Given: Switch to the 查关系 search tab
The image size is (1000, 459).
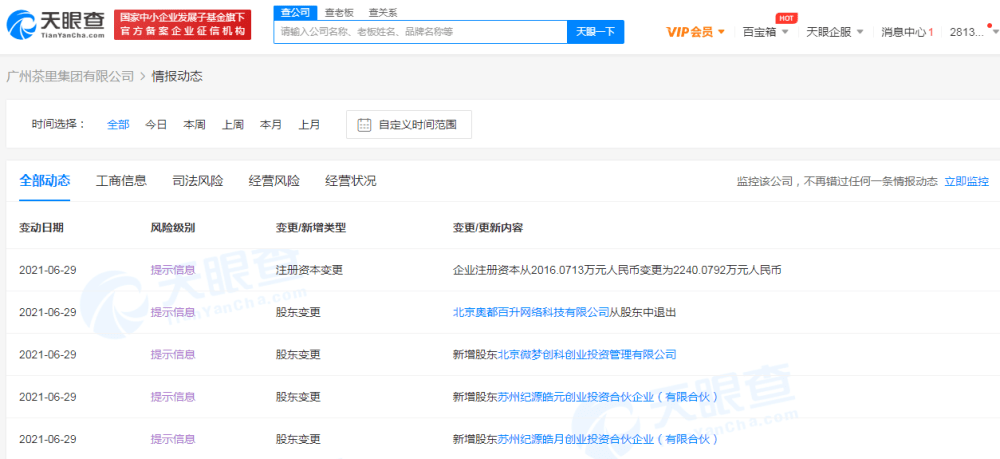Looking at the screenshot, I should [x=383, y=12].
